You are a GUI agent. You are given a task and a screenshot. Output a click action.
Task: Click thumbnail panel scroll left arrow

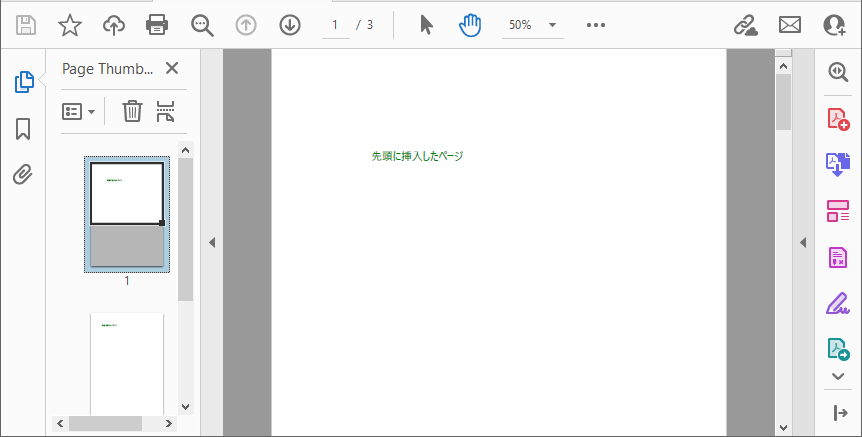point(60,423)
